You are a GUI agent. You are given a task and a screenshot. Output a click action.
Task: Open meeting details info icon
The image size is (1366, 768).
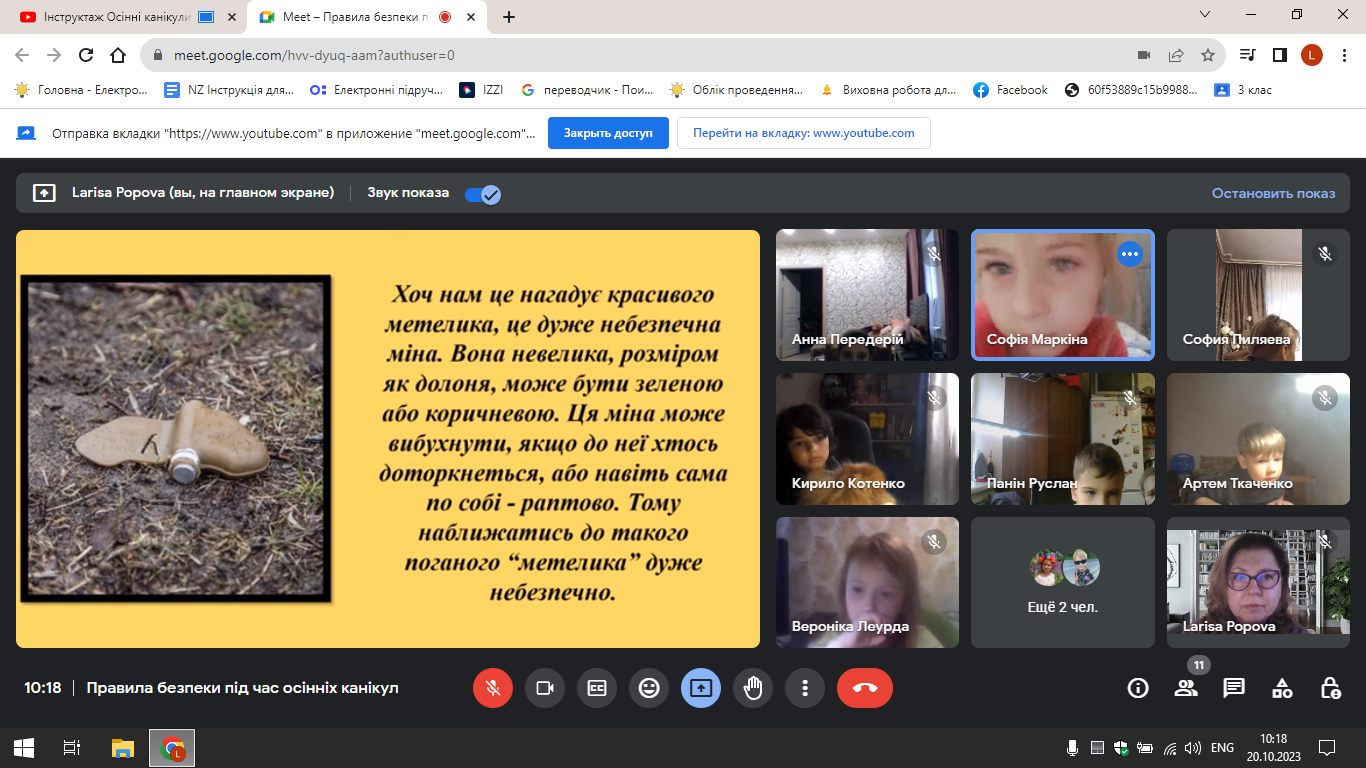1138,688
